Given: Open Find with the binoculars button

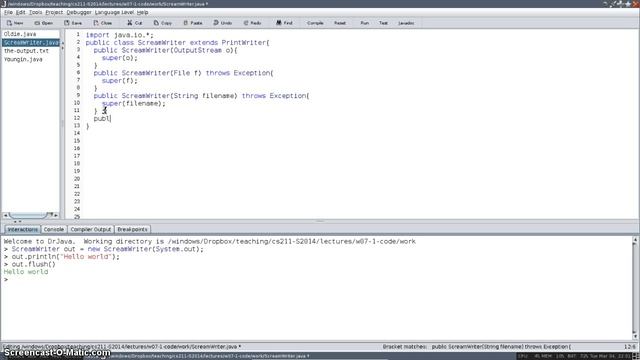Looking at the screenshot, I should [284, 23].
